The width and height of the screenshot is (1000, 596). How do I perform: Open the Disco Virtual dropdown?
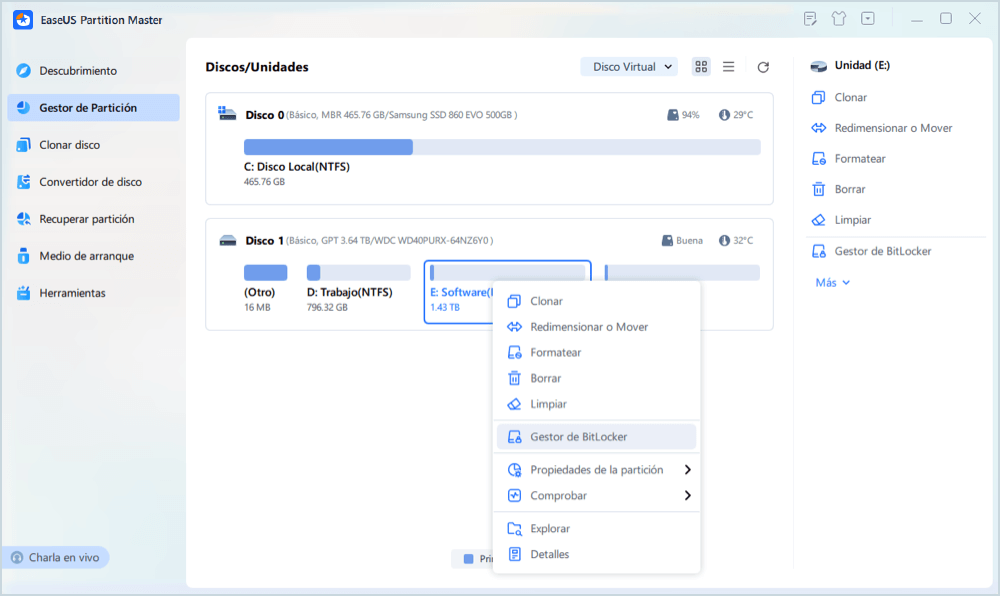click(629, 67)
